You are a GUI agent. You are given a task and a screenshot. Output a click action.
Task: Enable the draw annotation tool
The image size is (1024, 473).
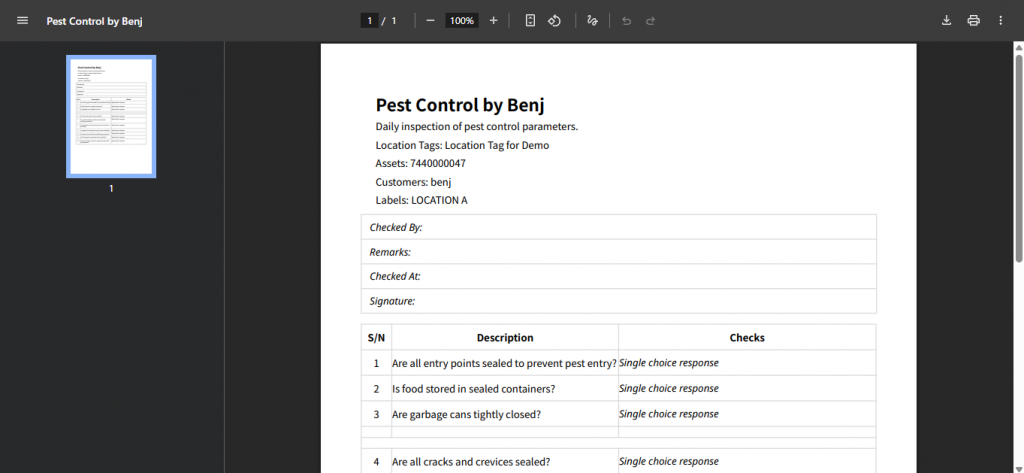pyautogui.click(x=593, y=21)
